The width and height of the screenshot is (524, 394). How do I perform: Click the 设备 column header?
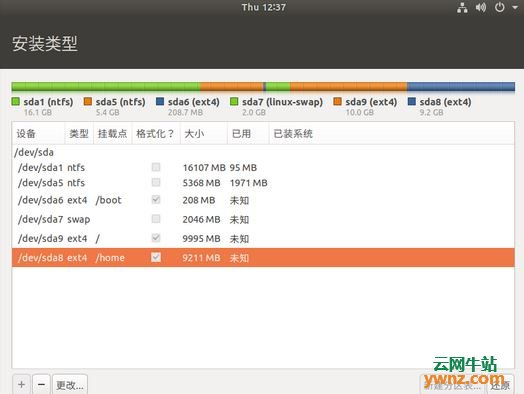38,134
